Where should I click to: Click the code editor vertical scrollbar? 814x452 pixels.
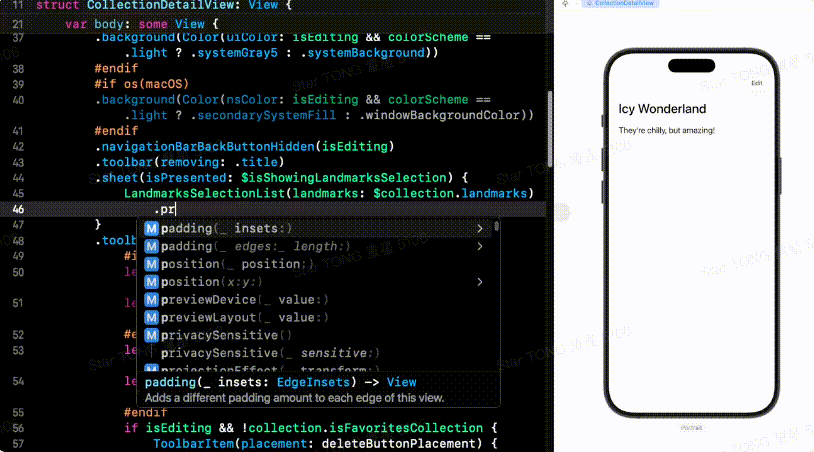(550, 129)
